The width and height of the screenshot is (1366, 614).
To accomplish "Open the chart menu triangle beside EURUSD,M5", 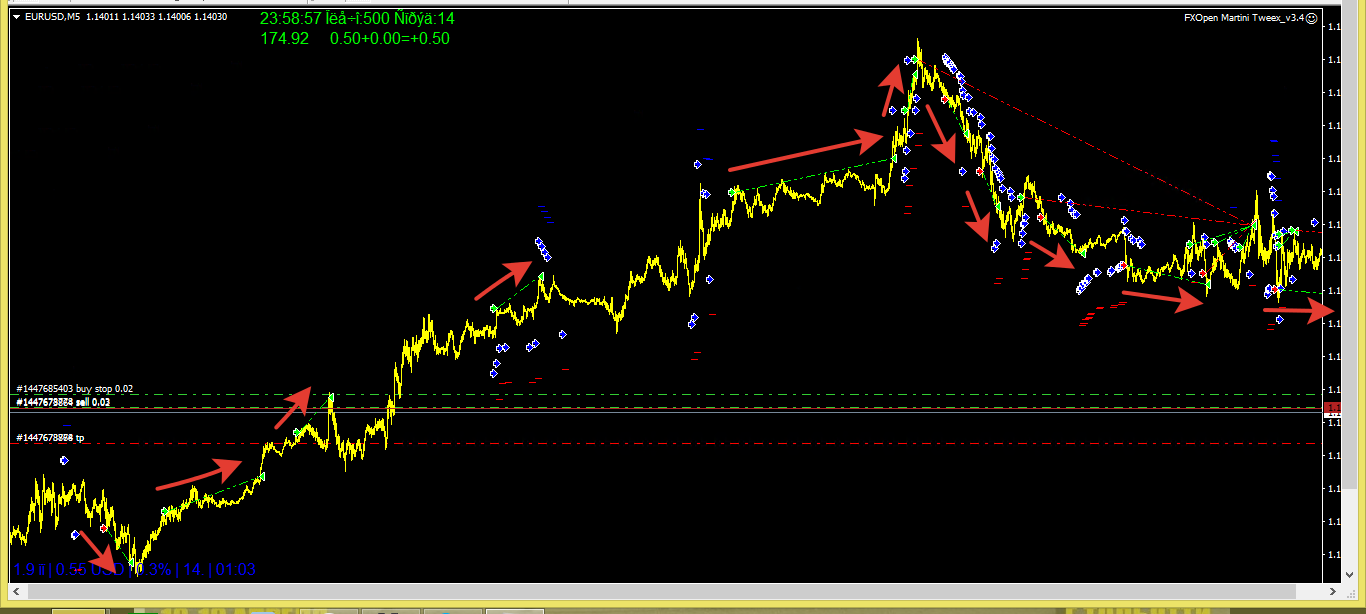I will tap(16, 17).
